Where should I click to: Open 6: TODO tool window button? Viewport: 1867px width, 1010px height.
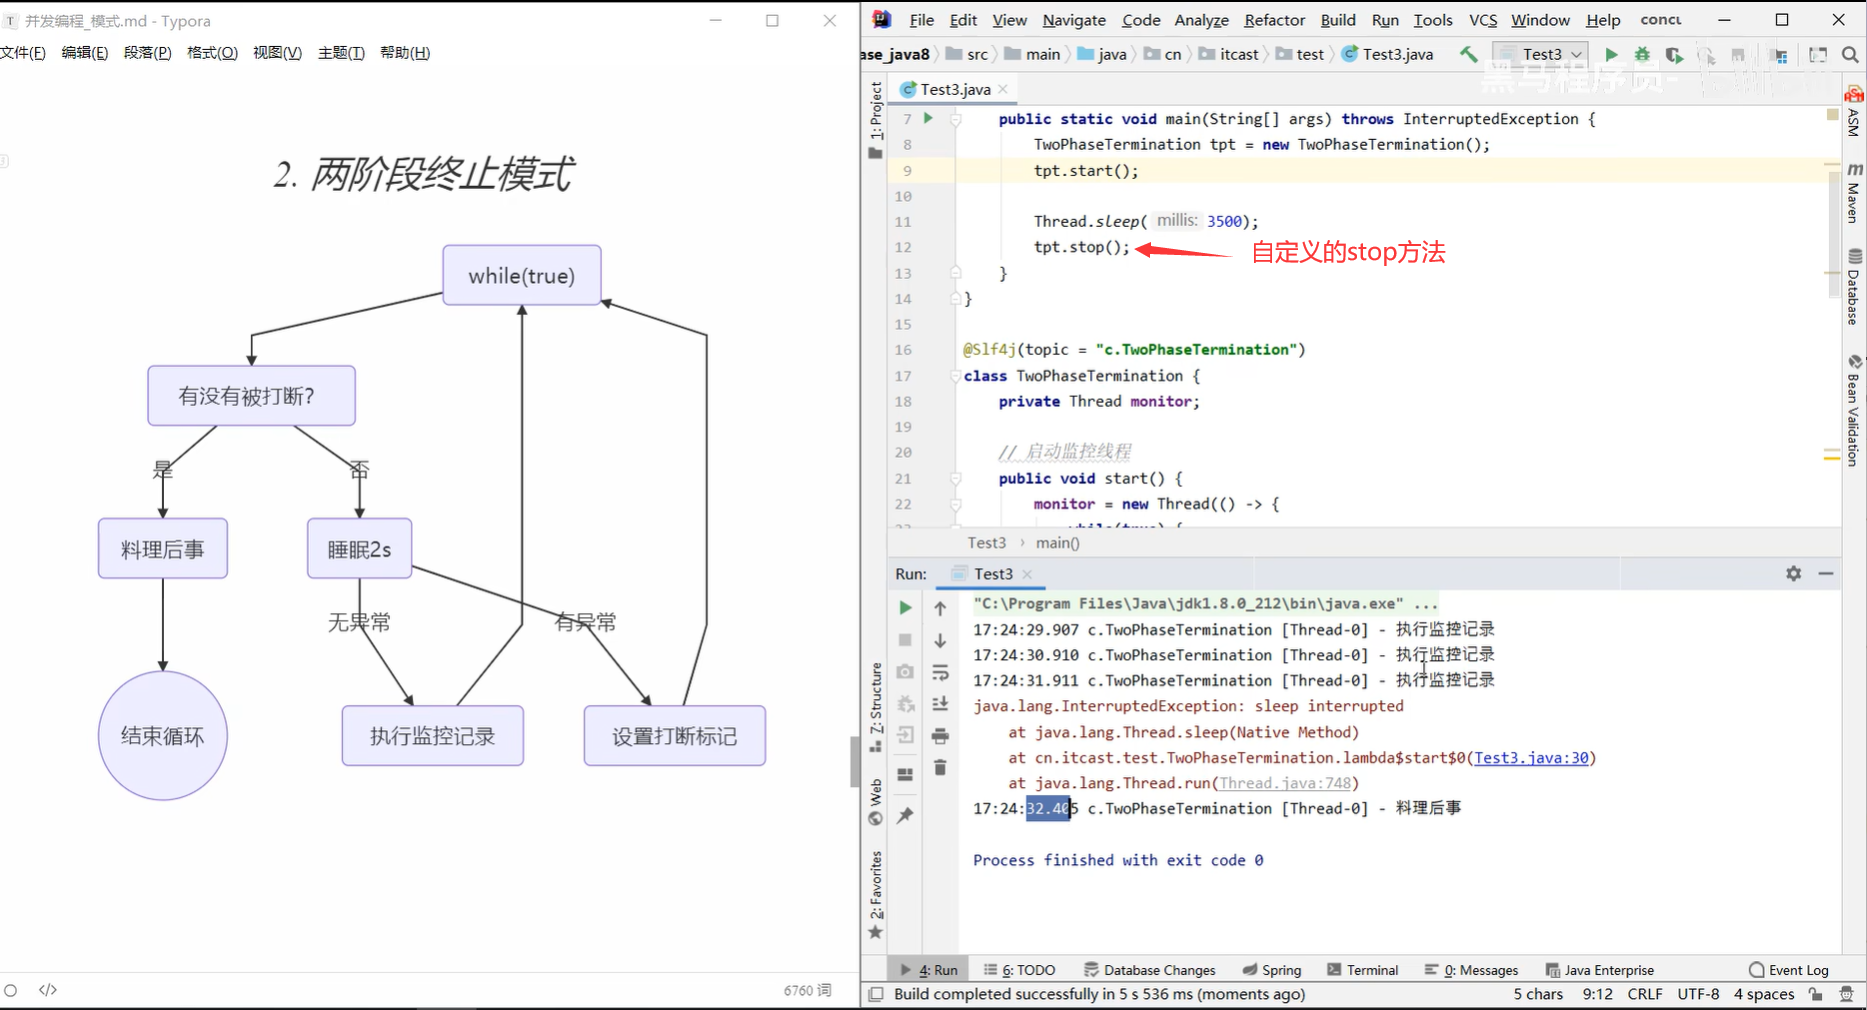tap(1019, 970)
